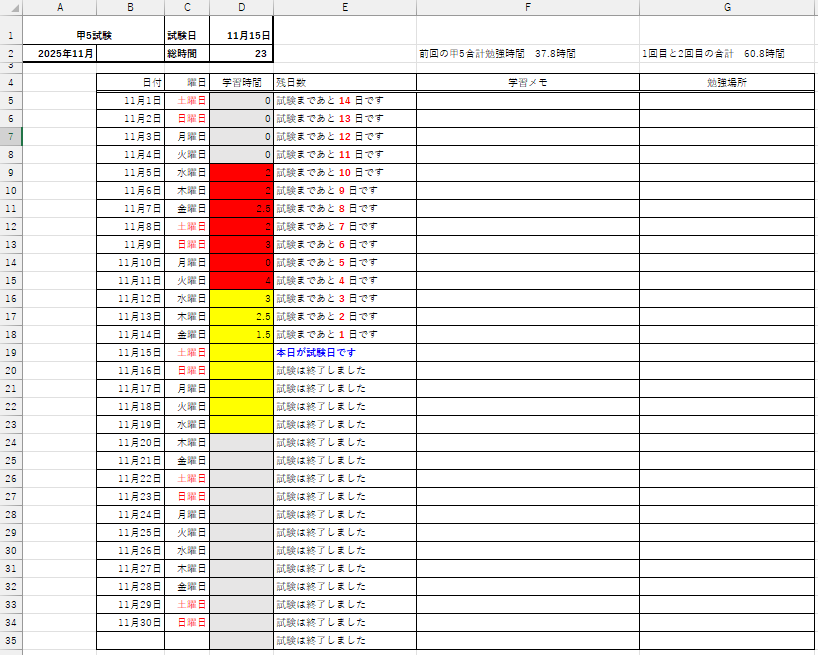Click the yellow study time cell for 11月12日
The width and height of the screenshot is (818, 655).
[x=241, y=298]
